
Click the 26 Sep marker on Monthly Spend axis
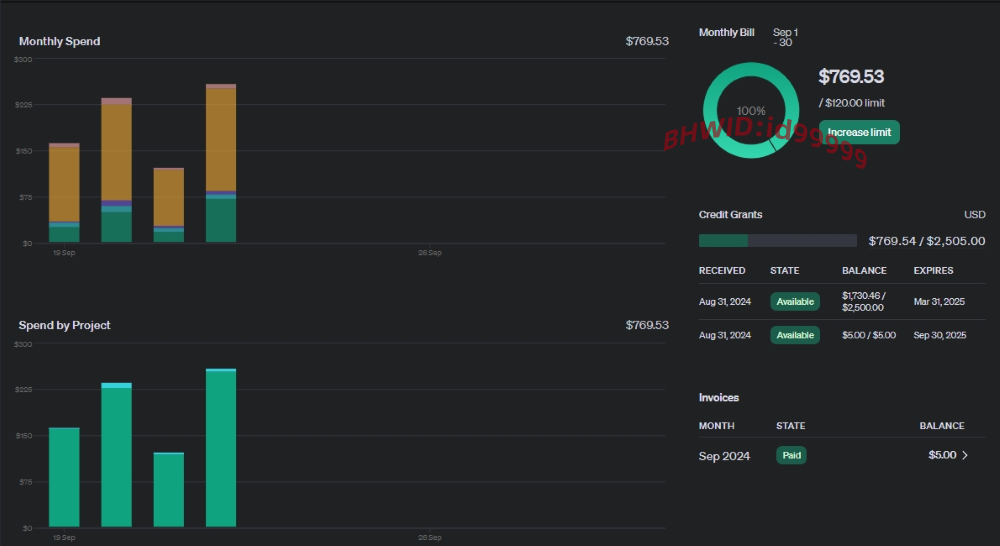[x=430, y=253]
